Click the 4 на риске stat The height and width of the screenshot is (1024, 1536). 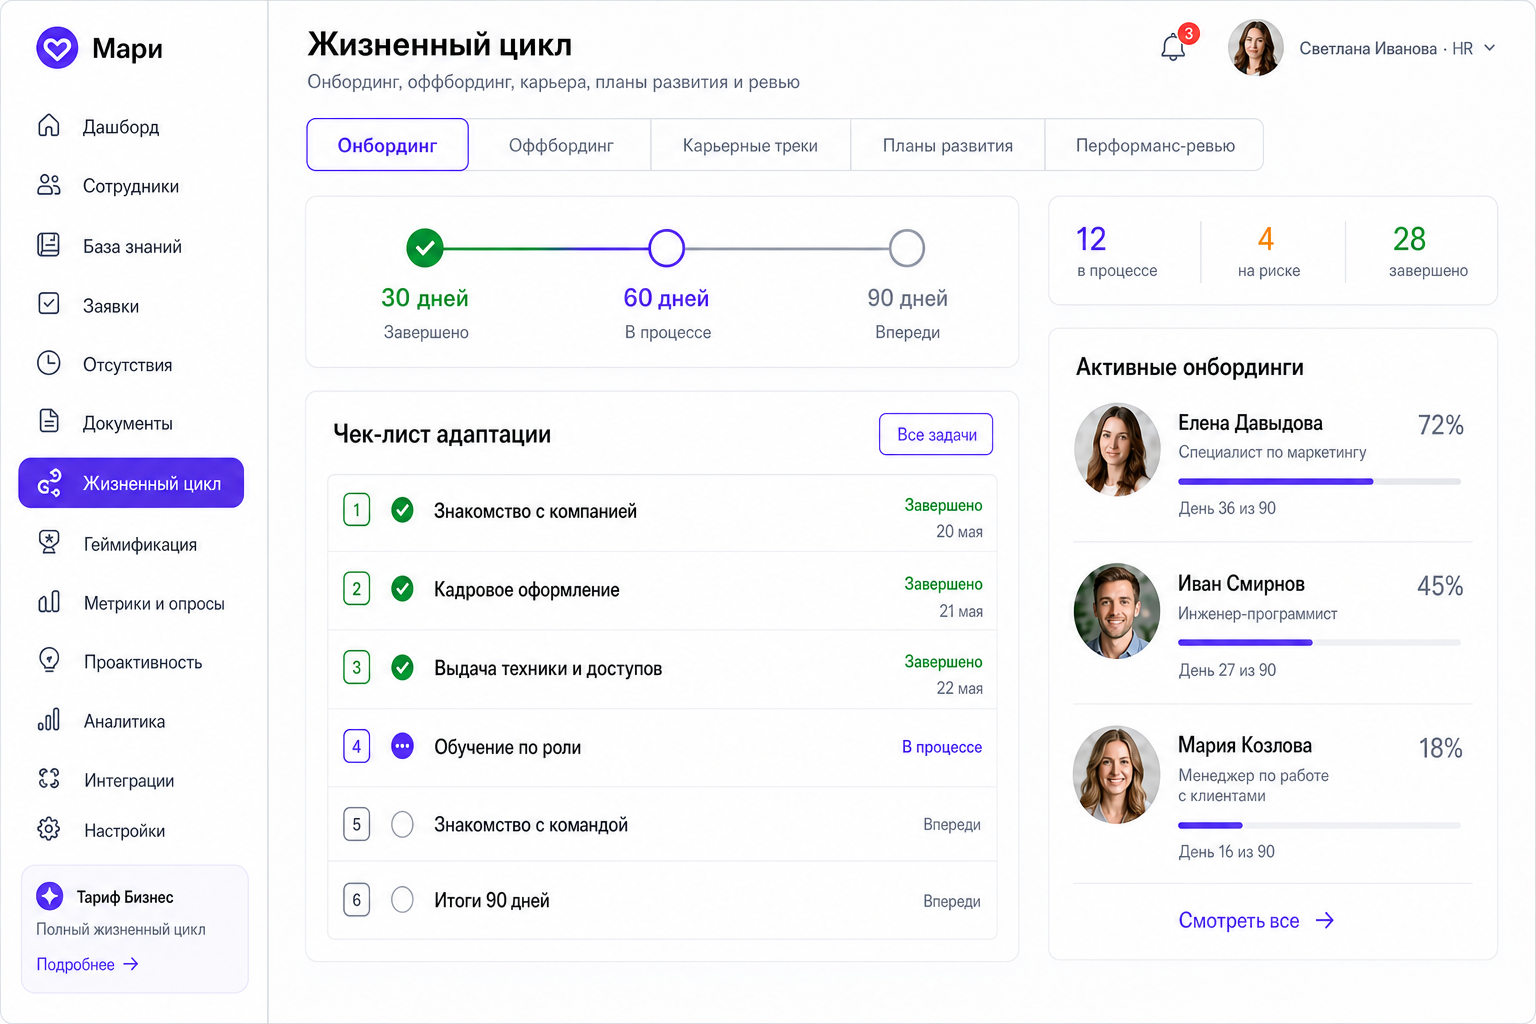click(x=1268, y=251)
